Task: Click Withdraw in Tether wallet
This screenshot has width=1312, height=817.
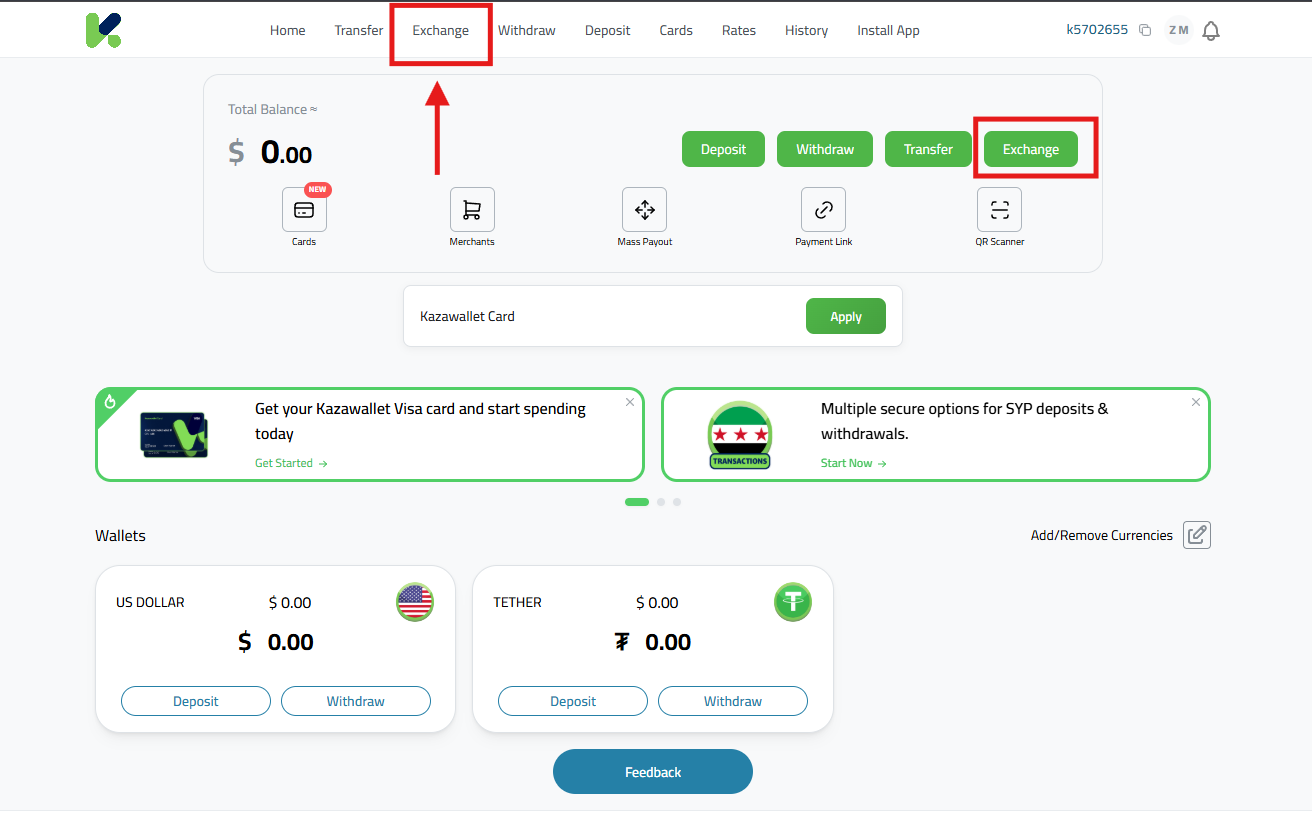Action: (732, 701)
